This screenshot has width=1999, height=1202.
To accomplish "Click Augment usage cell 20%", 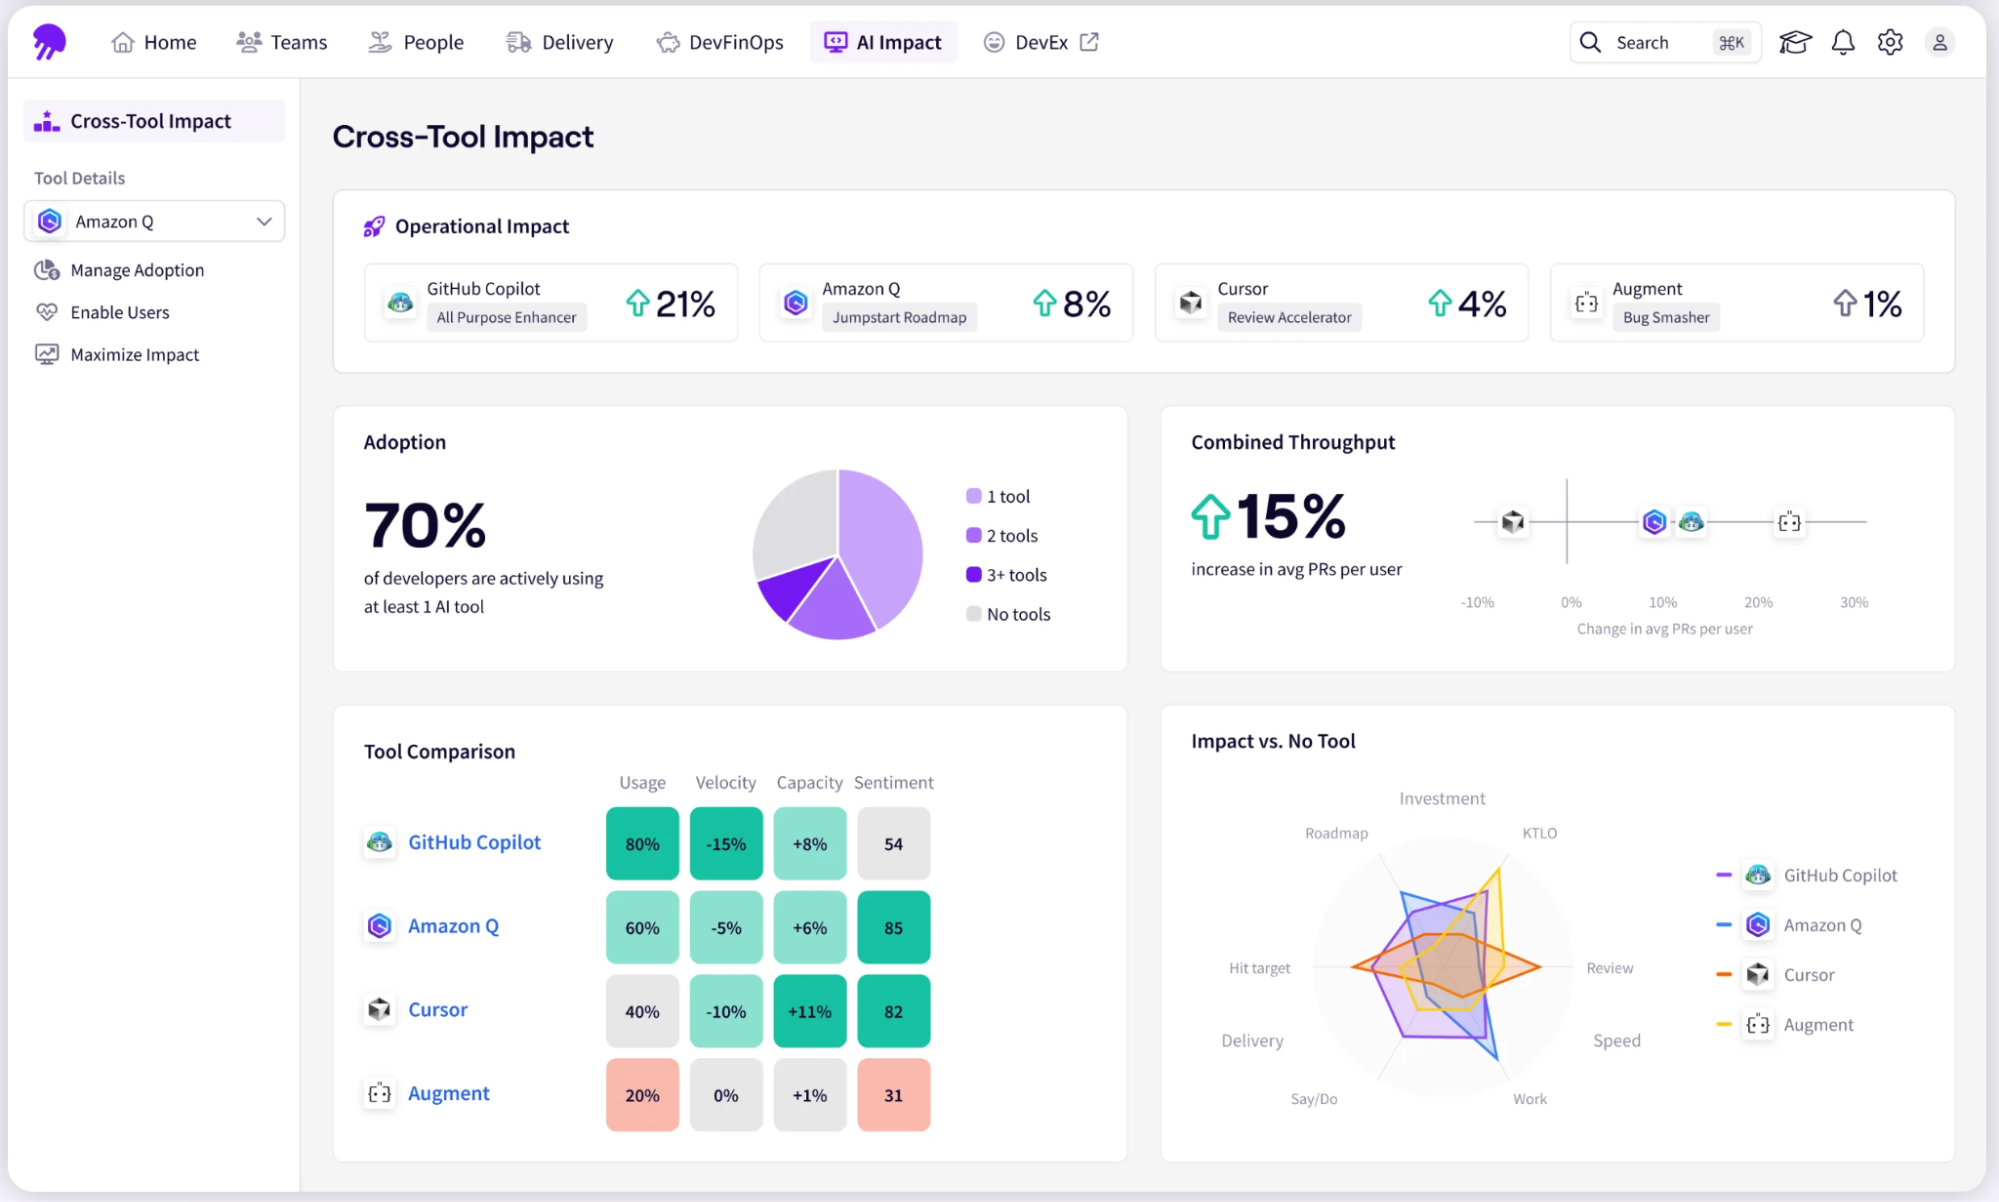I will [x=642, y=1095].
